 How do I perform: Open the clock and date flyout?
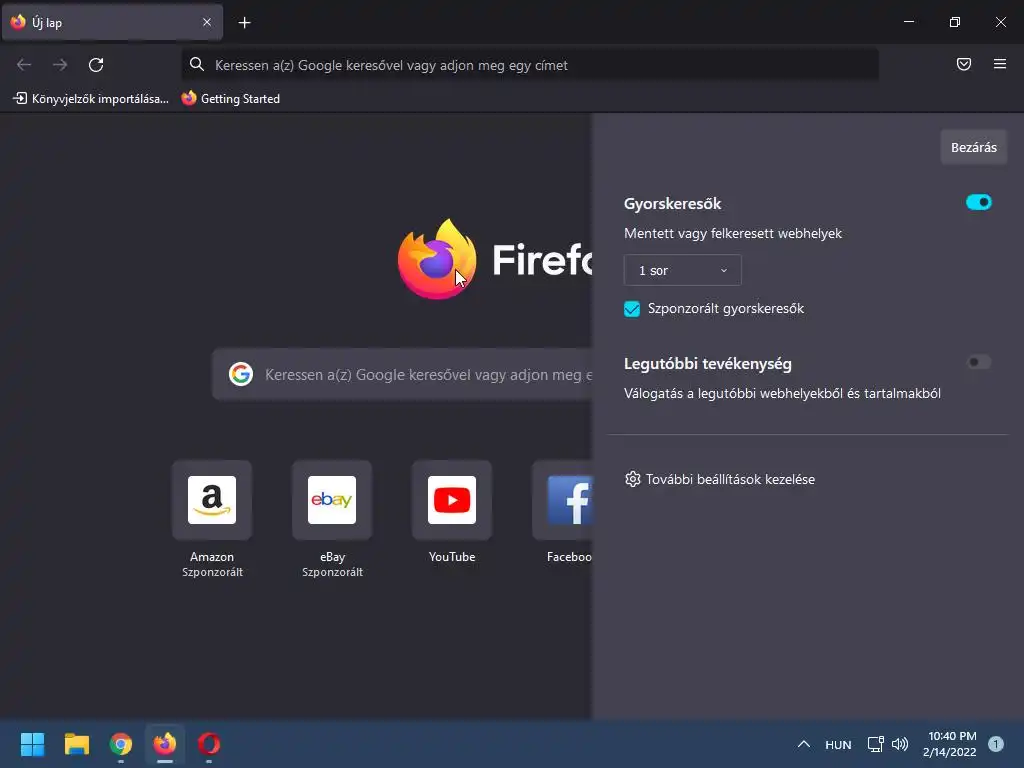(950, 744)
